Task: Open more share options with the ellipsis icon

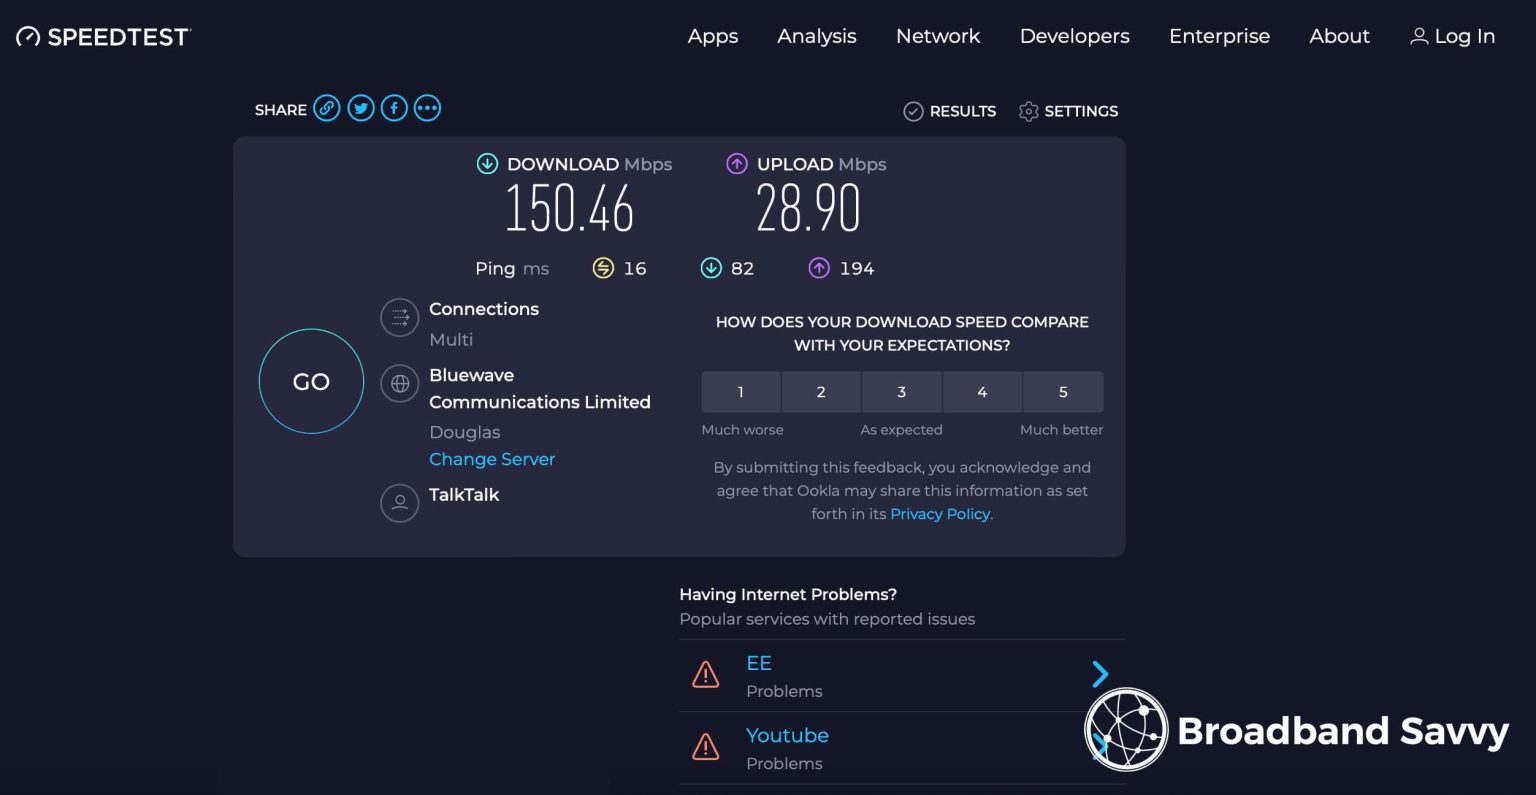Action: [427, 108]
